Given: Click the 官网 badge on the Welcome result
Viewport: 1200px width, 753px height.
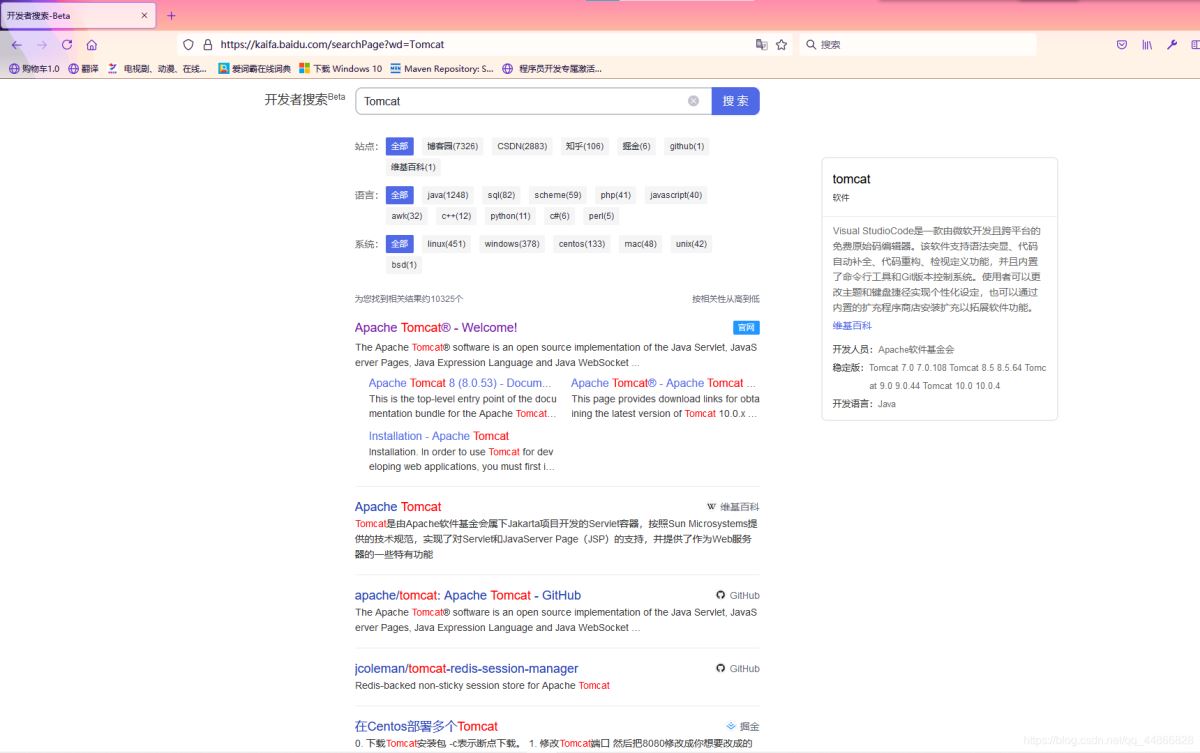Looking at the screenshot, I should click(744, 328).
